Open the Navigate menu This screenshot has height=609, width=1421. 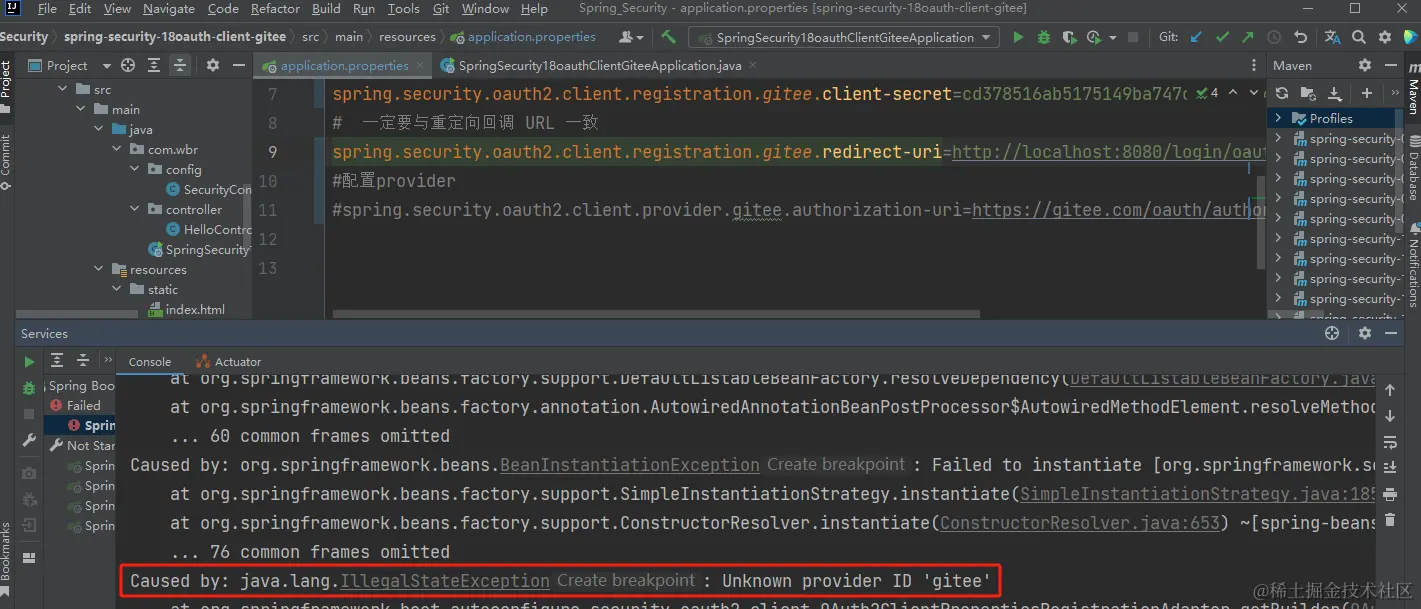tap(169, 8)
